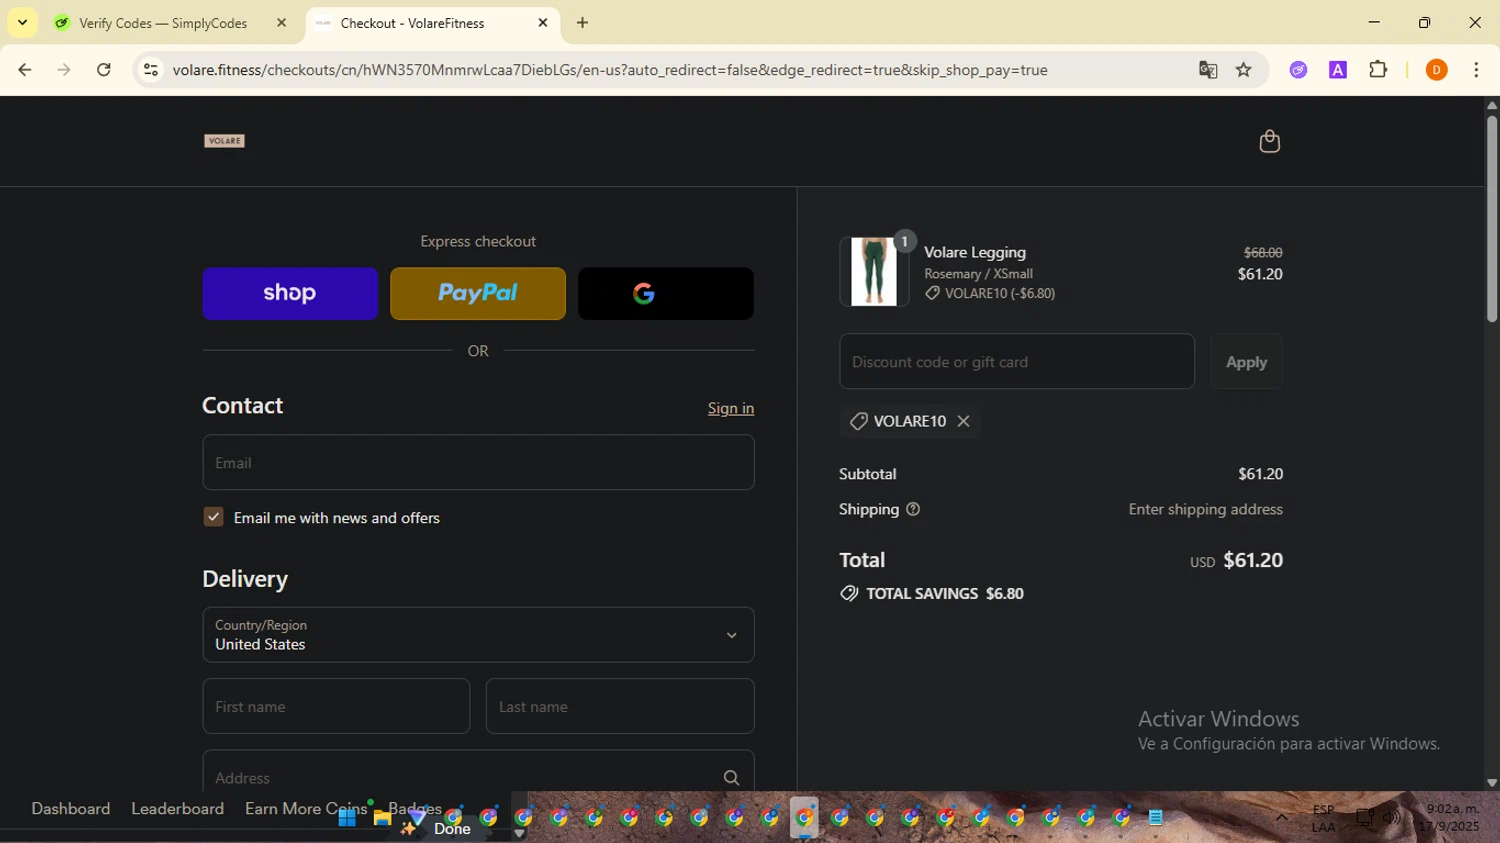1500x843 pixels.
Task: View site information icon in address bar
Action: 151,70
